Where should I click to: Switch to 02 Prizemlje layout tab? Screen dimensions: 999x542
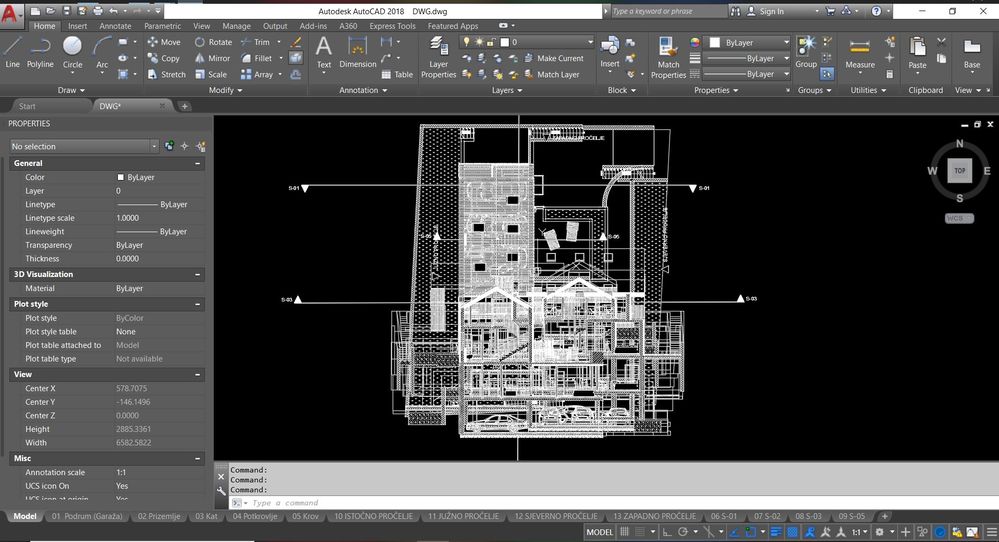(x=159, y=516)
